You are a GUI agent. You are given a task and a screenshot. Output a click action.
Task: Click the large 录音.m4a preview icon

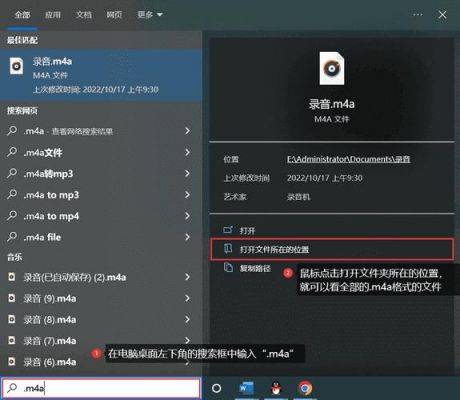332,68
